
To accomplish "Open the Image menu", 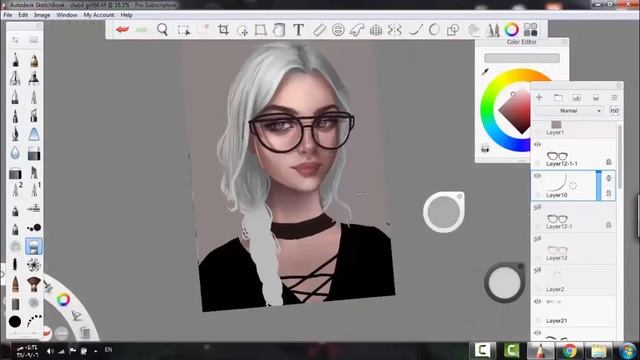I will (x=42, y=15).
